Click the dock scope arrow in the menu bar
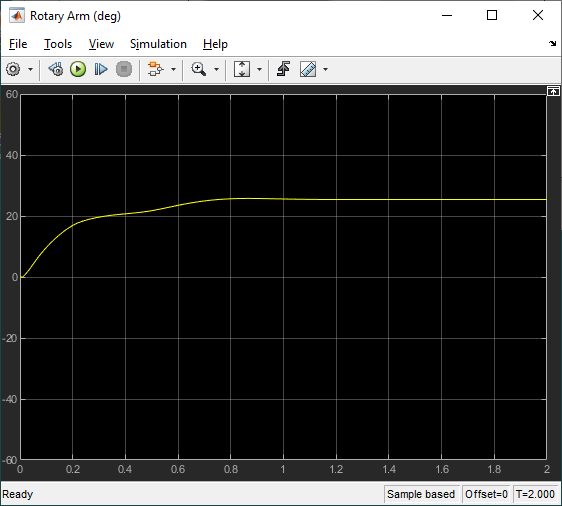 pos(552,44)
